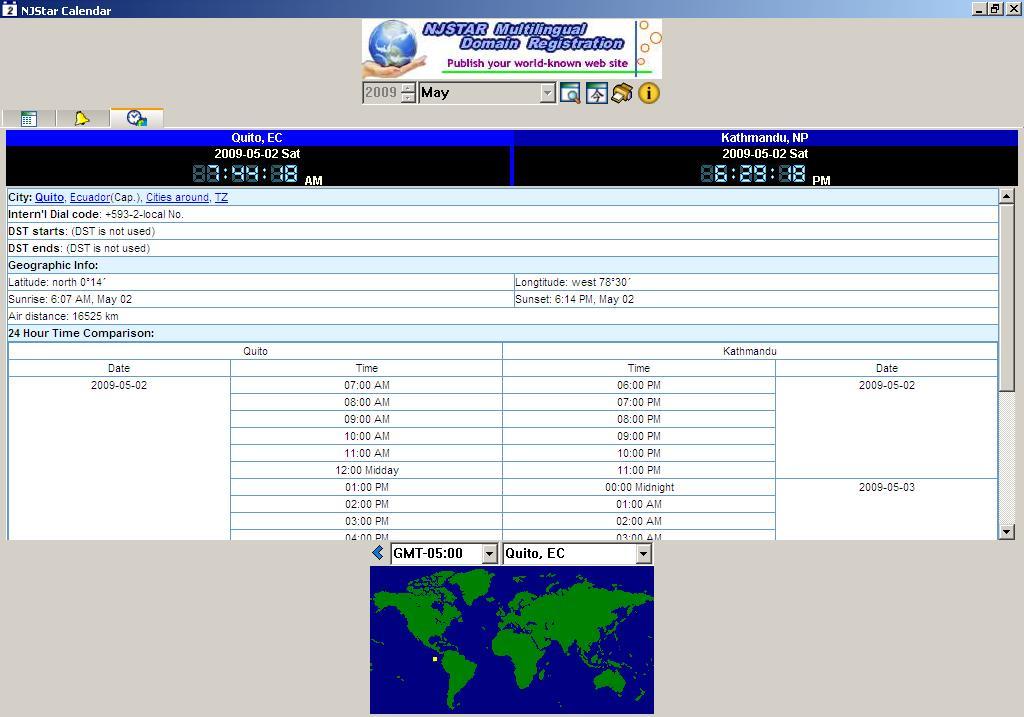Open the Ecuador country link
The width and height of the screenshot is (1024, 717).
[89, 198]
